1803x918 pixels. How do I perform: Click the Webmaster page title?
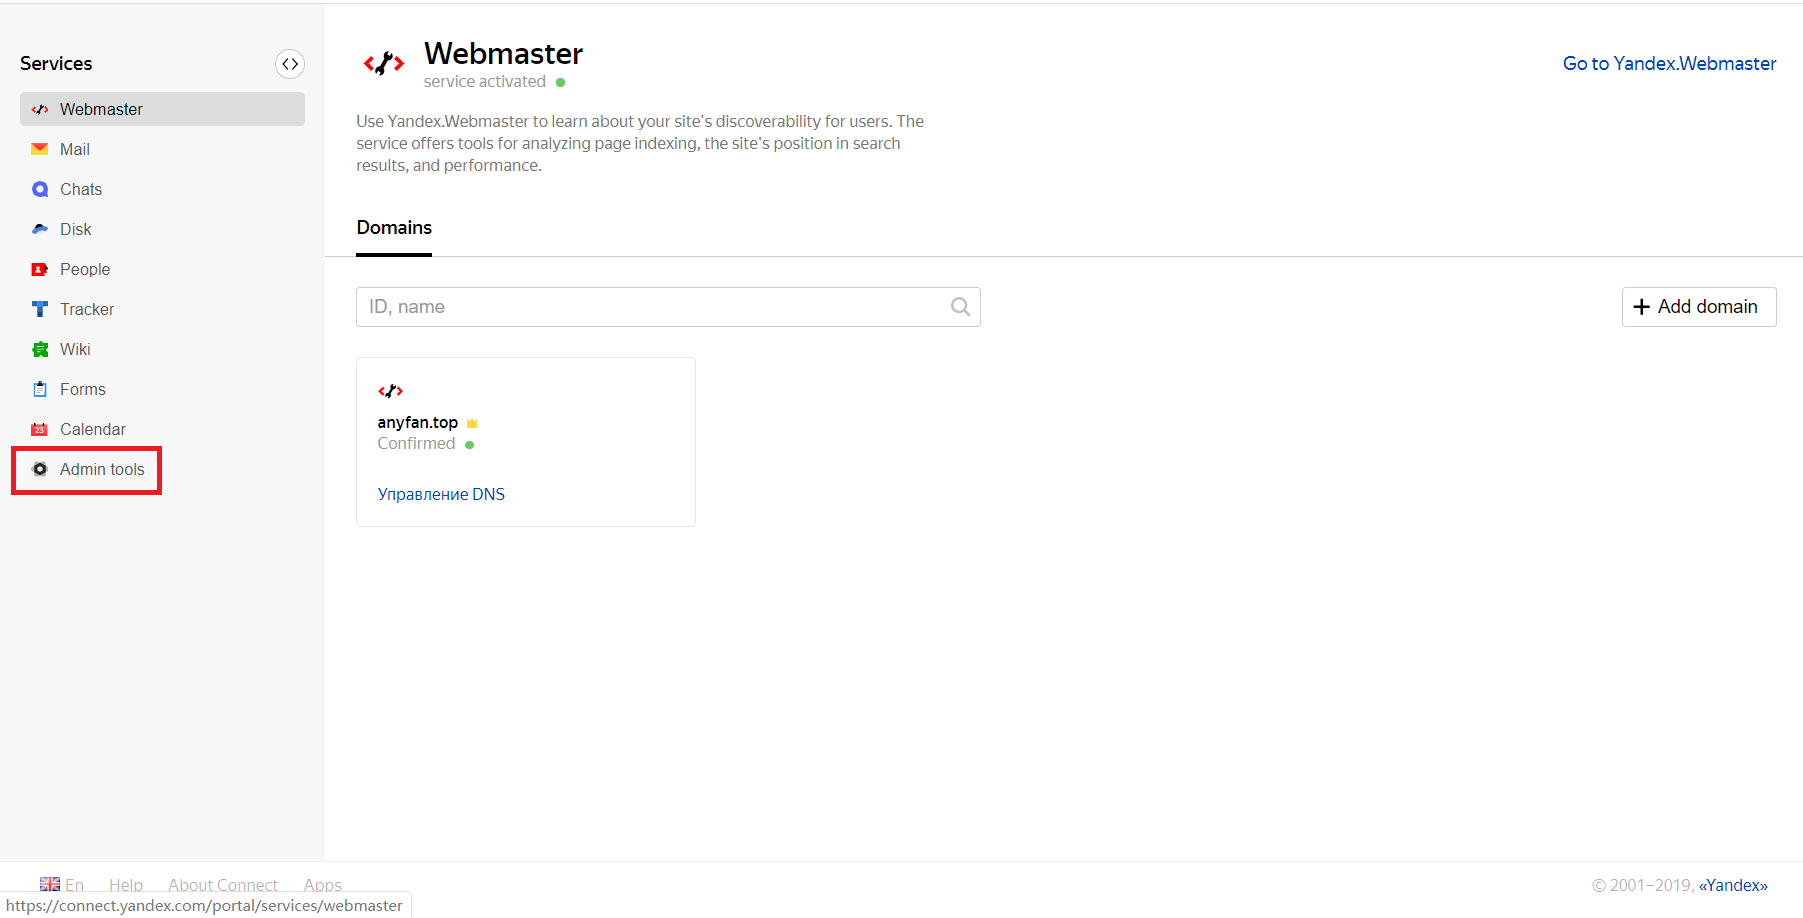tap(503, 53)
